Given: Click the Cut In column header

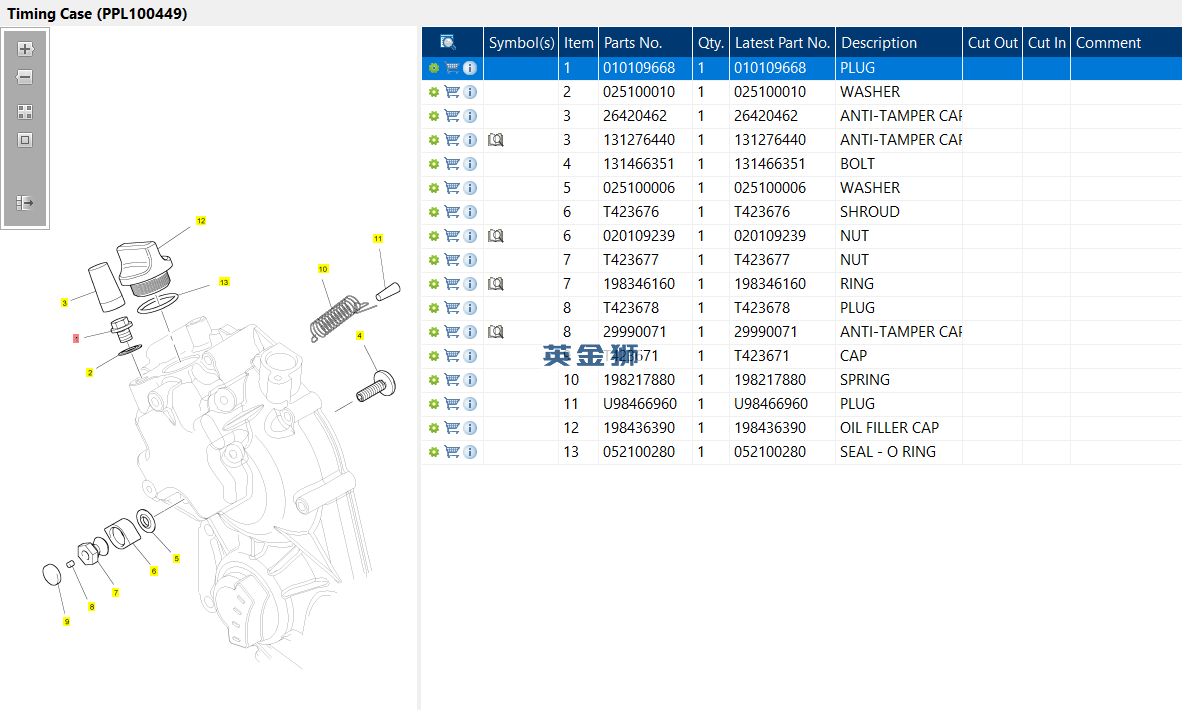Looking at the screenshot, I should 1046,42.
